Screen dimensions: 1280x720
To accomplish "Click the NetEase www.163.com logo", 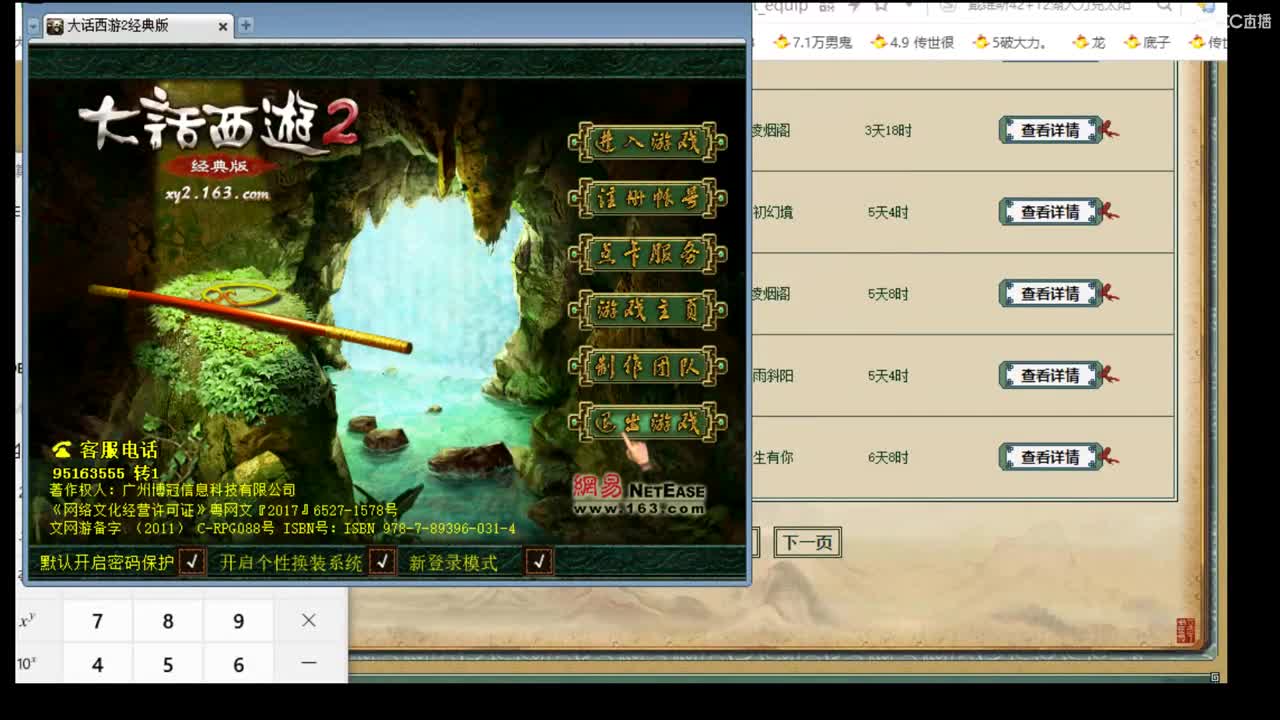I will click(x=639, y=495).
